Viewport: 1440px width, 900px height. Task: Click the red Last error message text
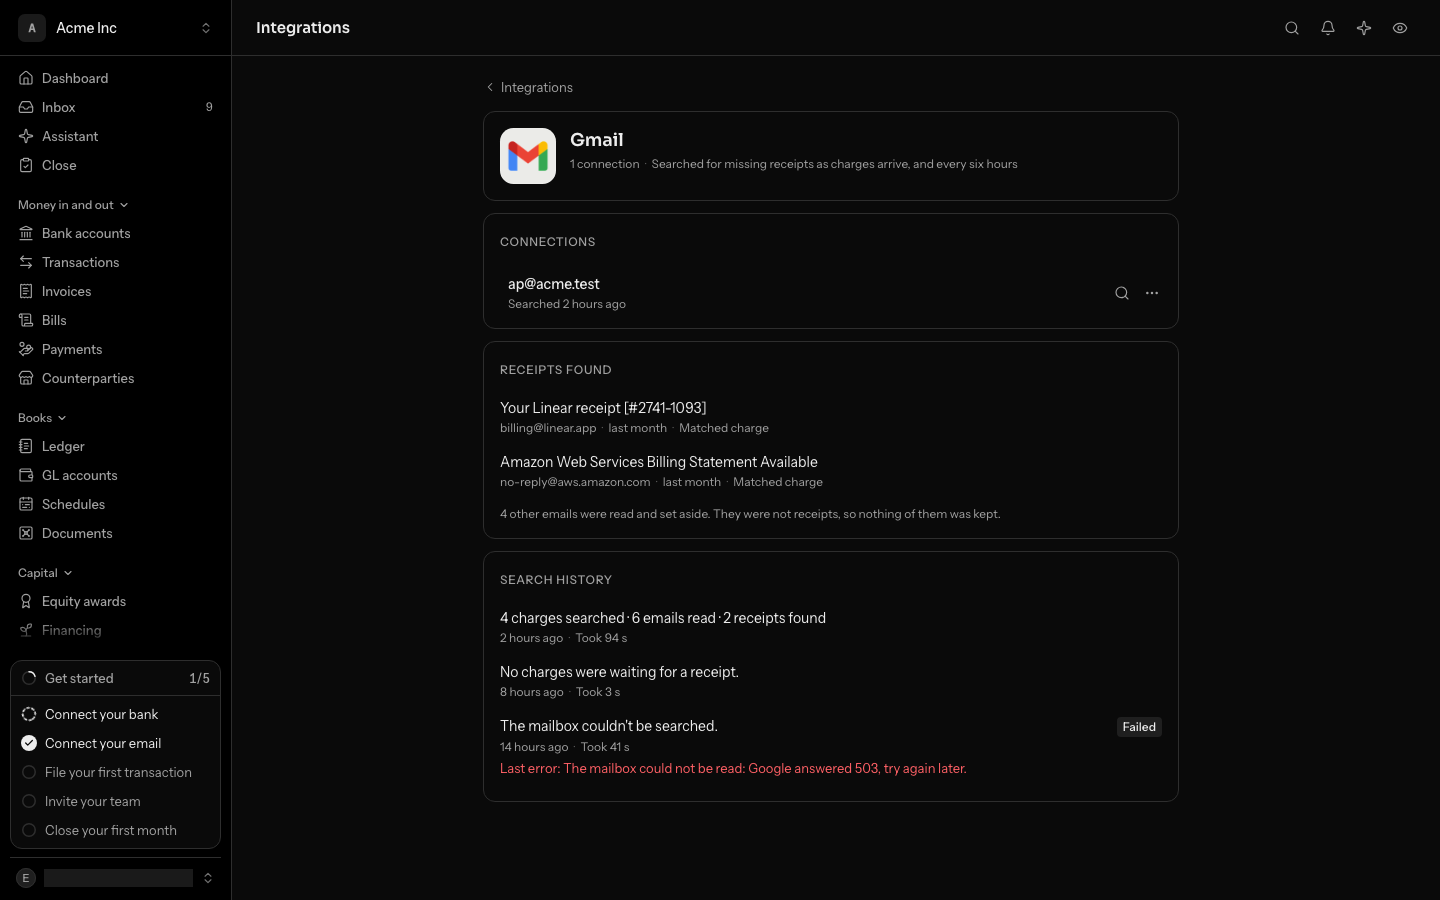pos(733,769)
